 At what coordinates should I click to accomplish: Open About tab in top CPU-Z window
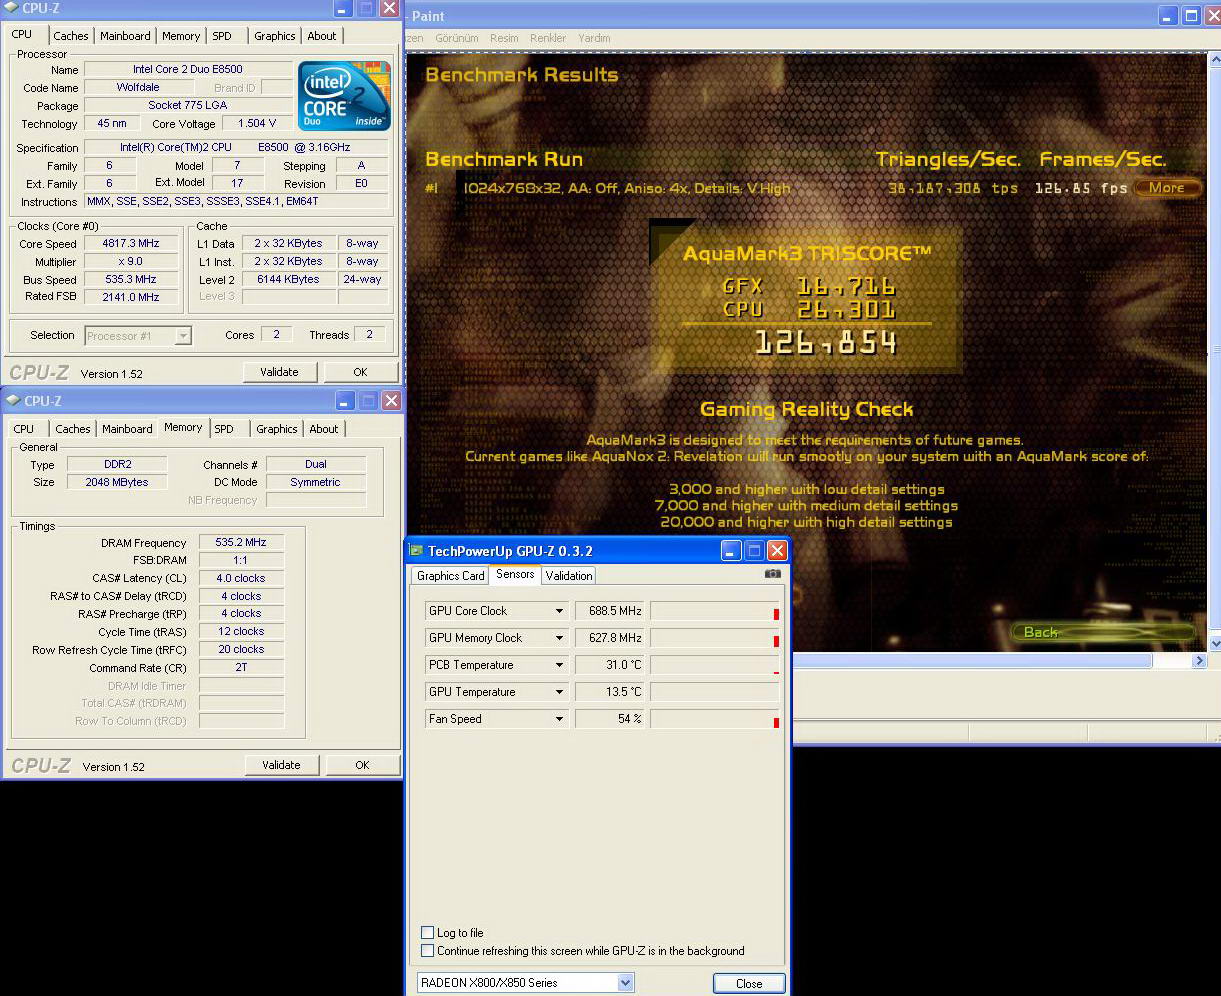coord(322,36)
